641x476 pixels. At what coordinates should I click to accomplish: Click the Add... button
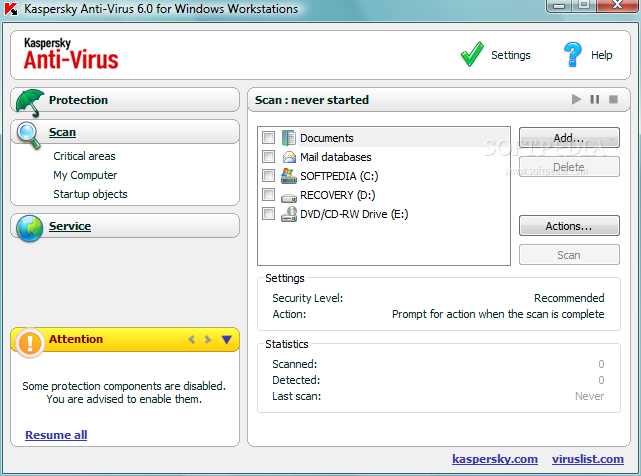pos(569,138)
